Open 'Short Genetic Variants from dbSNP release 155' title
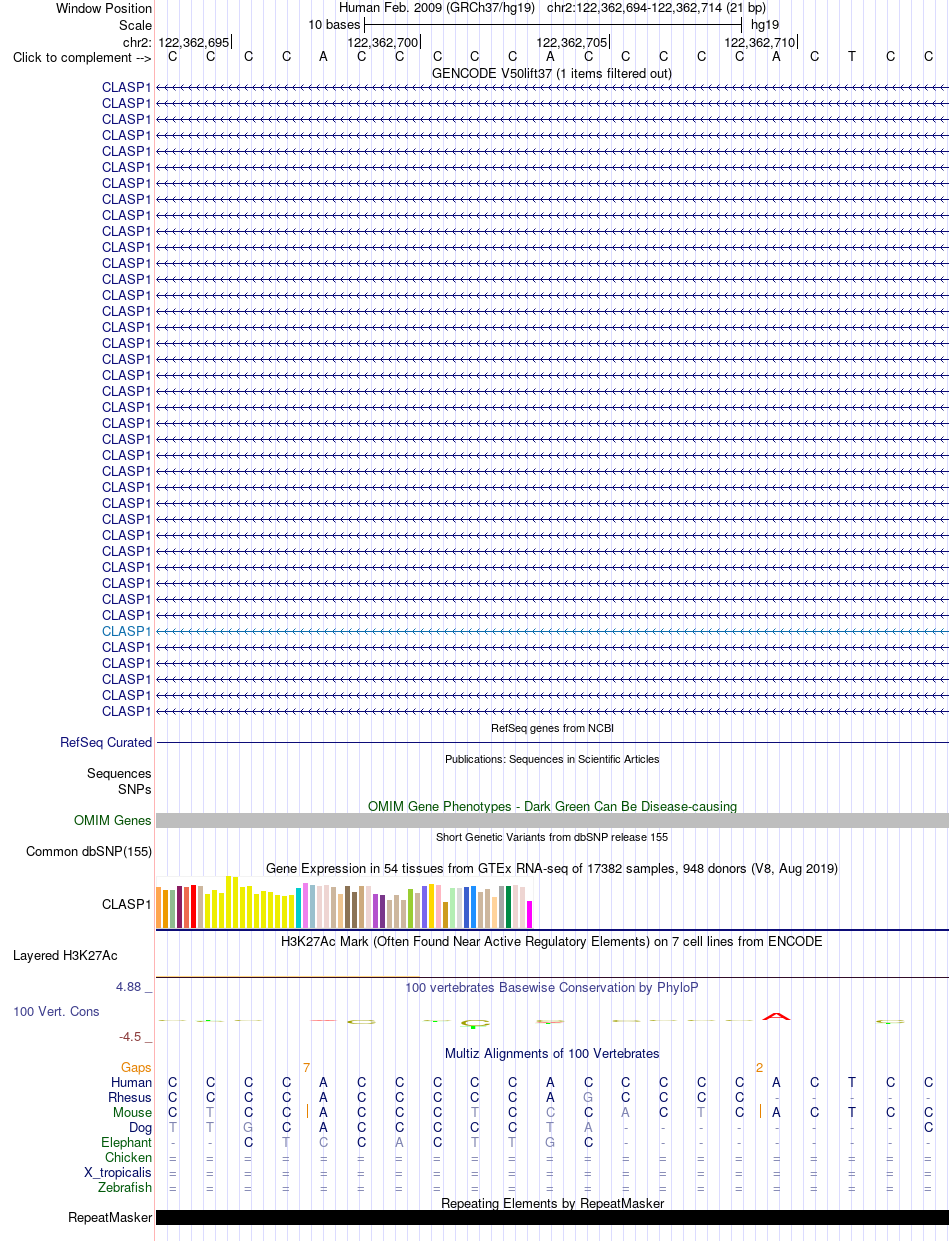Viewport: 950px width, 1241px height. [x=552, y=837]
